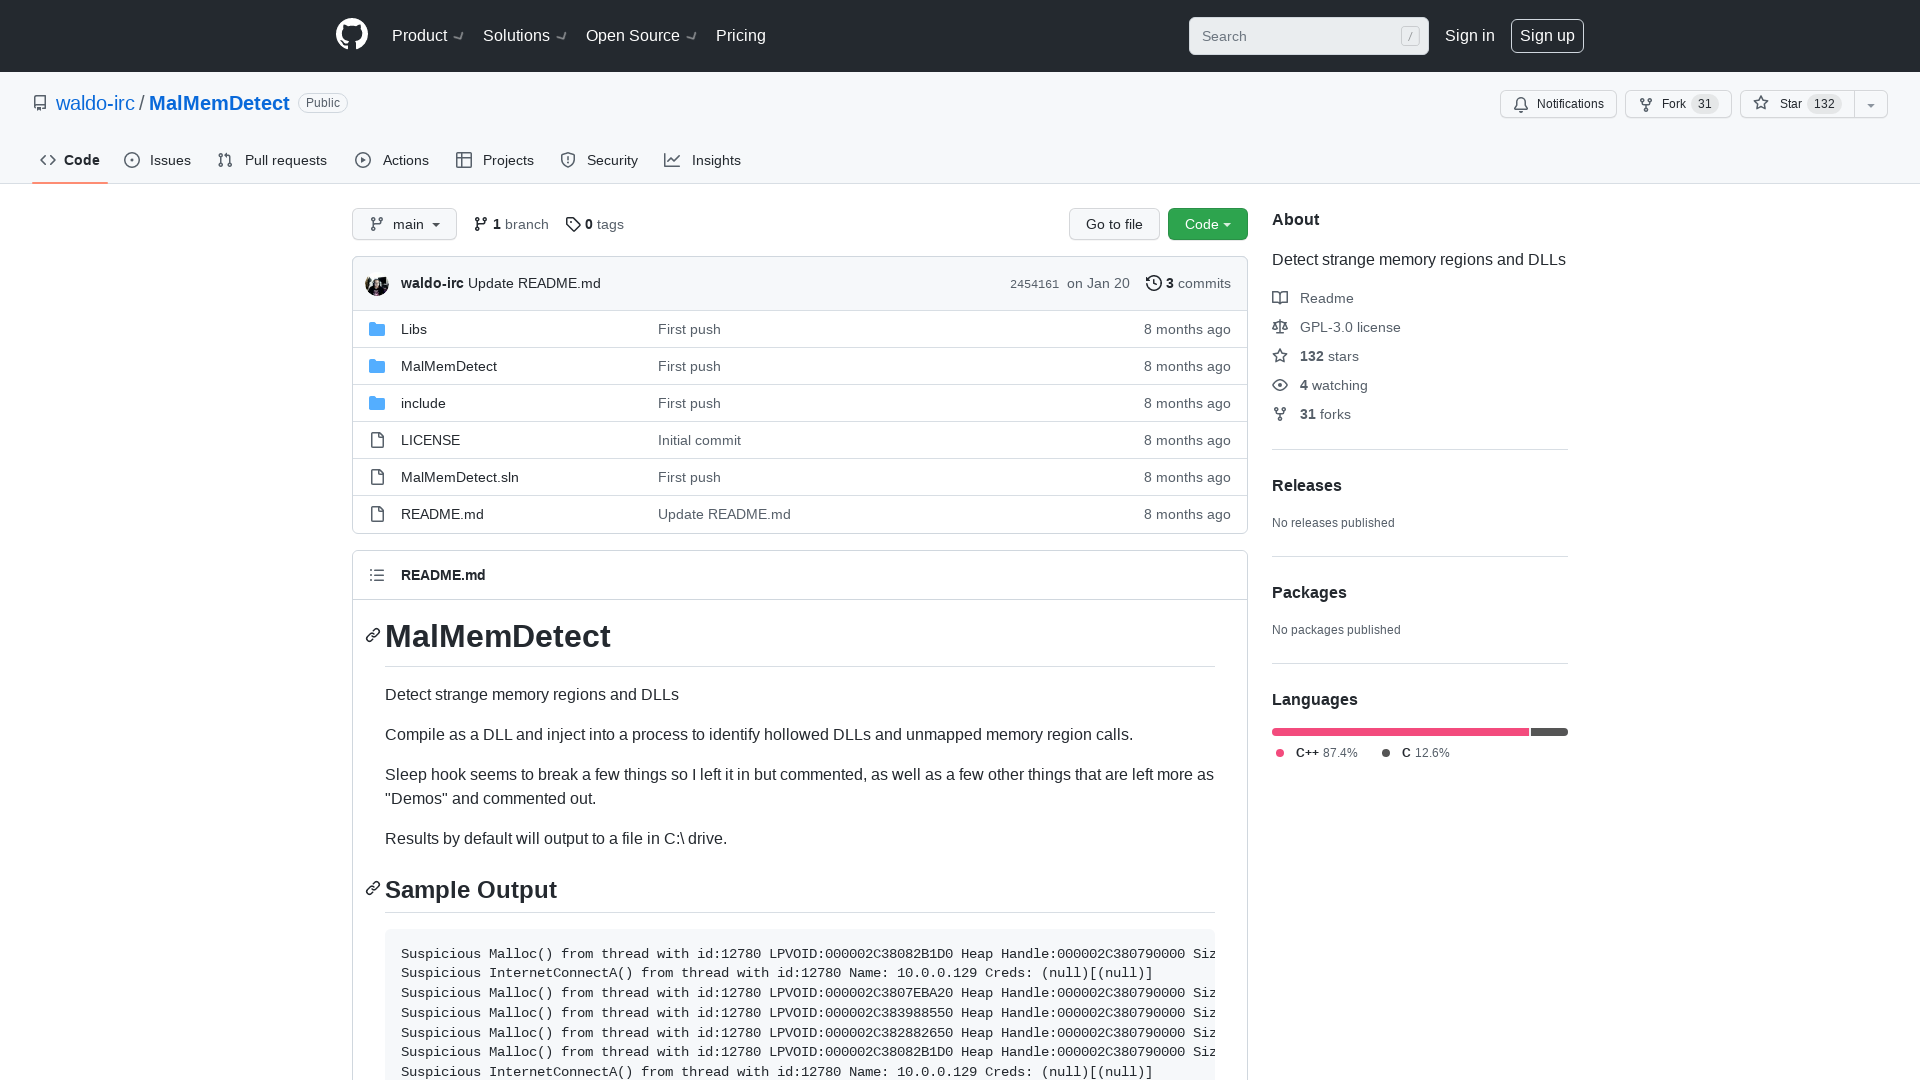Image resolution: width=1920 pixels, height=1080 pixels.
Task: Open the stars icon in About sidebar
Action: point(1280,356)
